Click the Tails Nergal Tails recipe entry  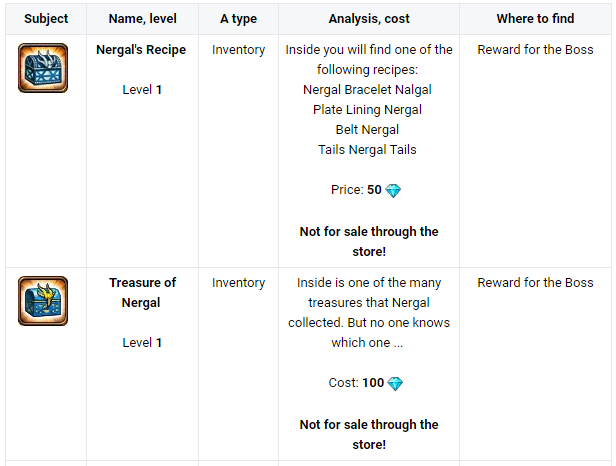[x=368, y=150]
